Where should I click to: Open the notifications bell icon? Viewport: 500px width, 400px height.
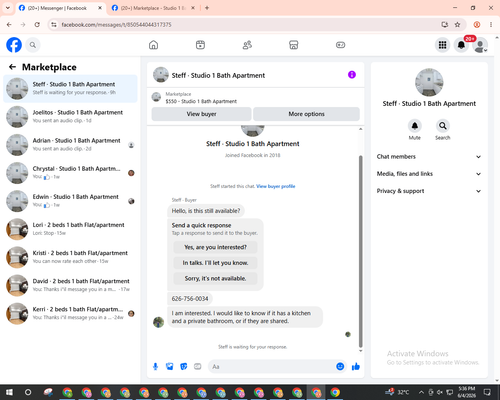coord(461,45)
